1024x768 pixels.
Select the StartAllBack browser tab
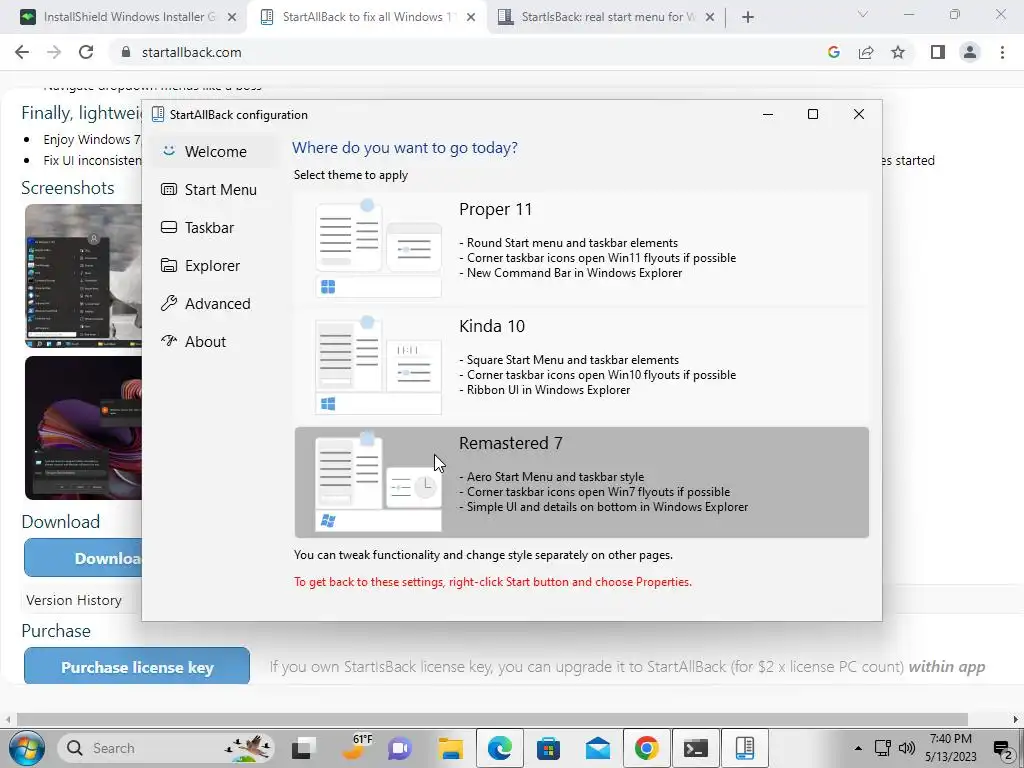coord(366,17)
